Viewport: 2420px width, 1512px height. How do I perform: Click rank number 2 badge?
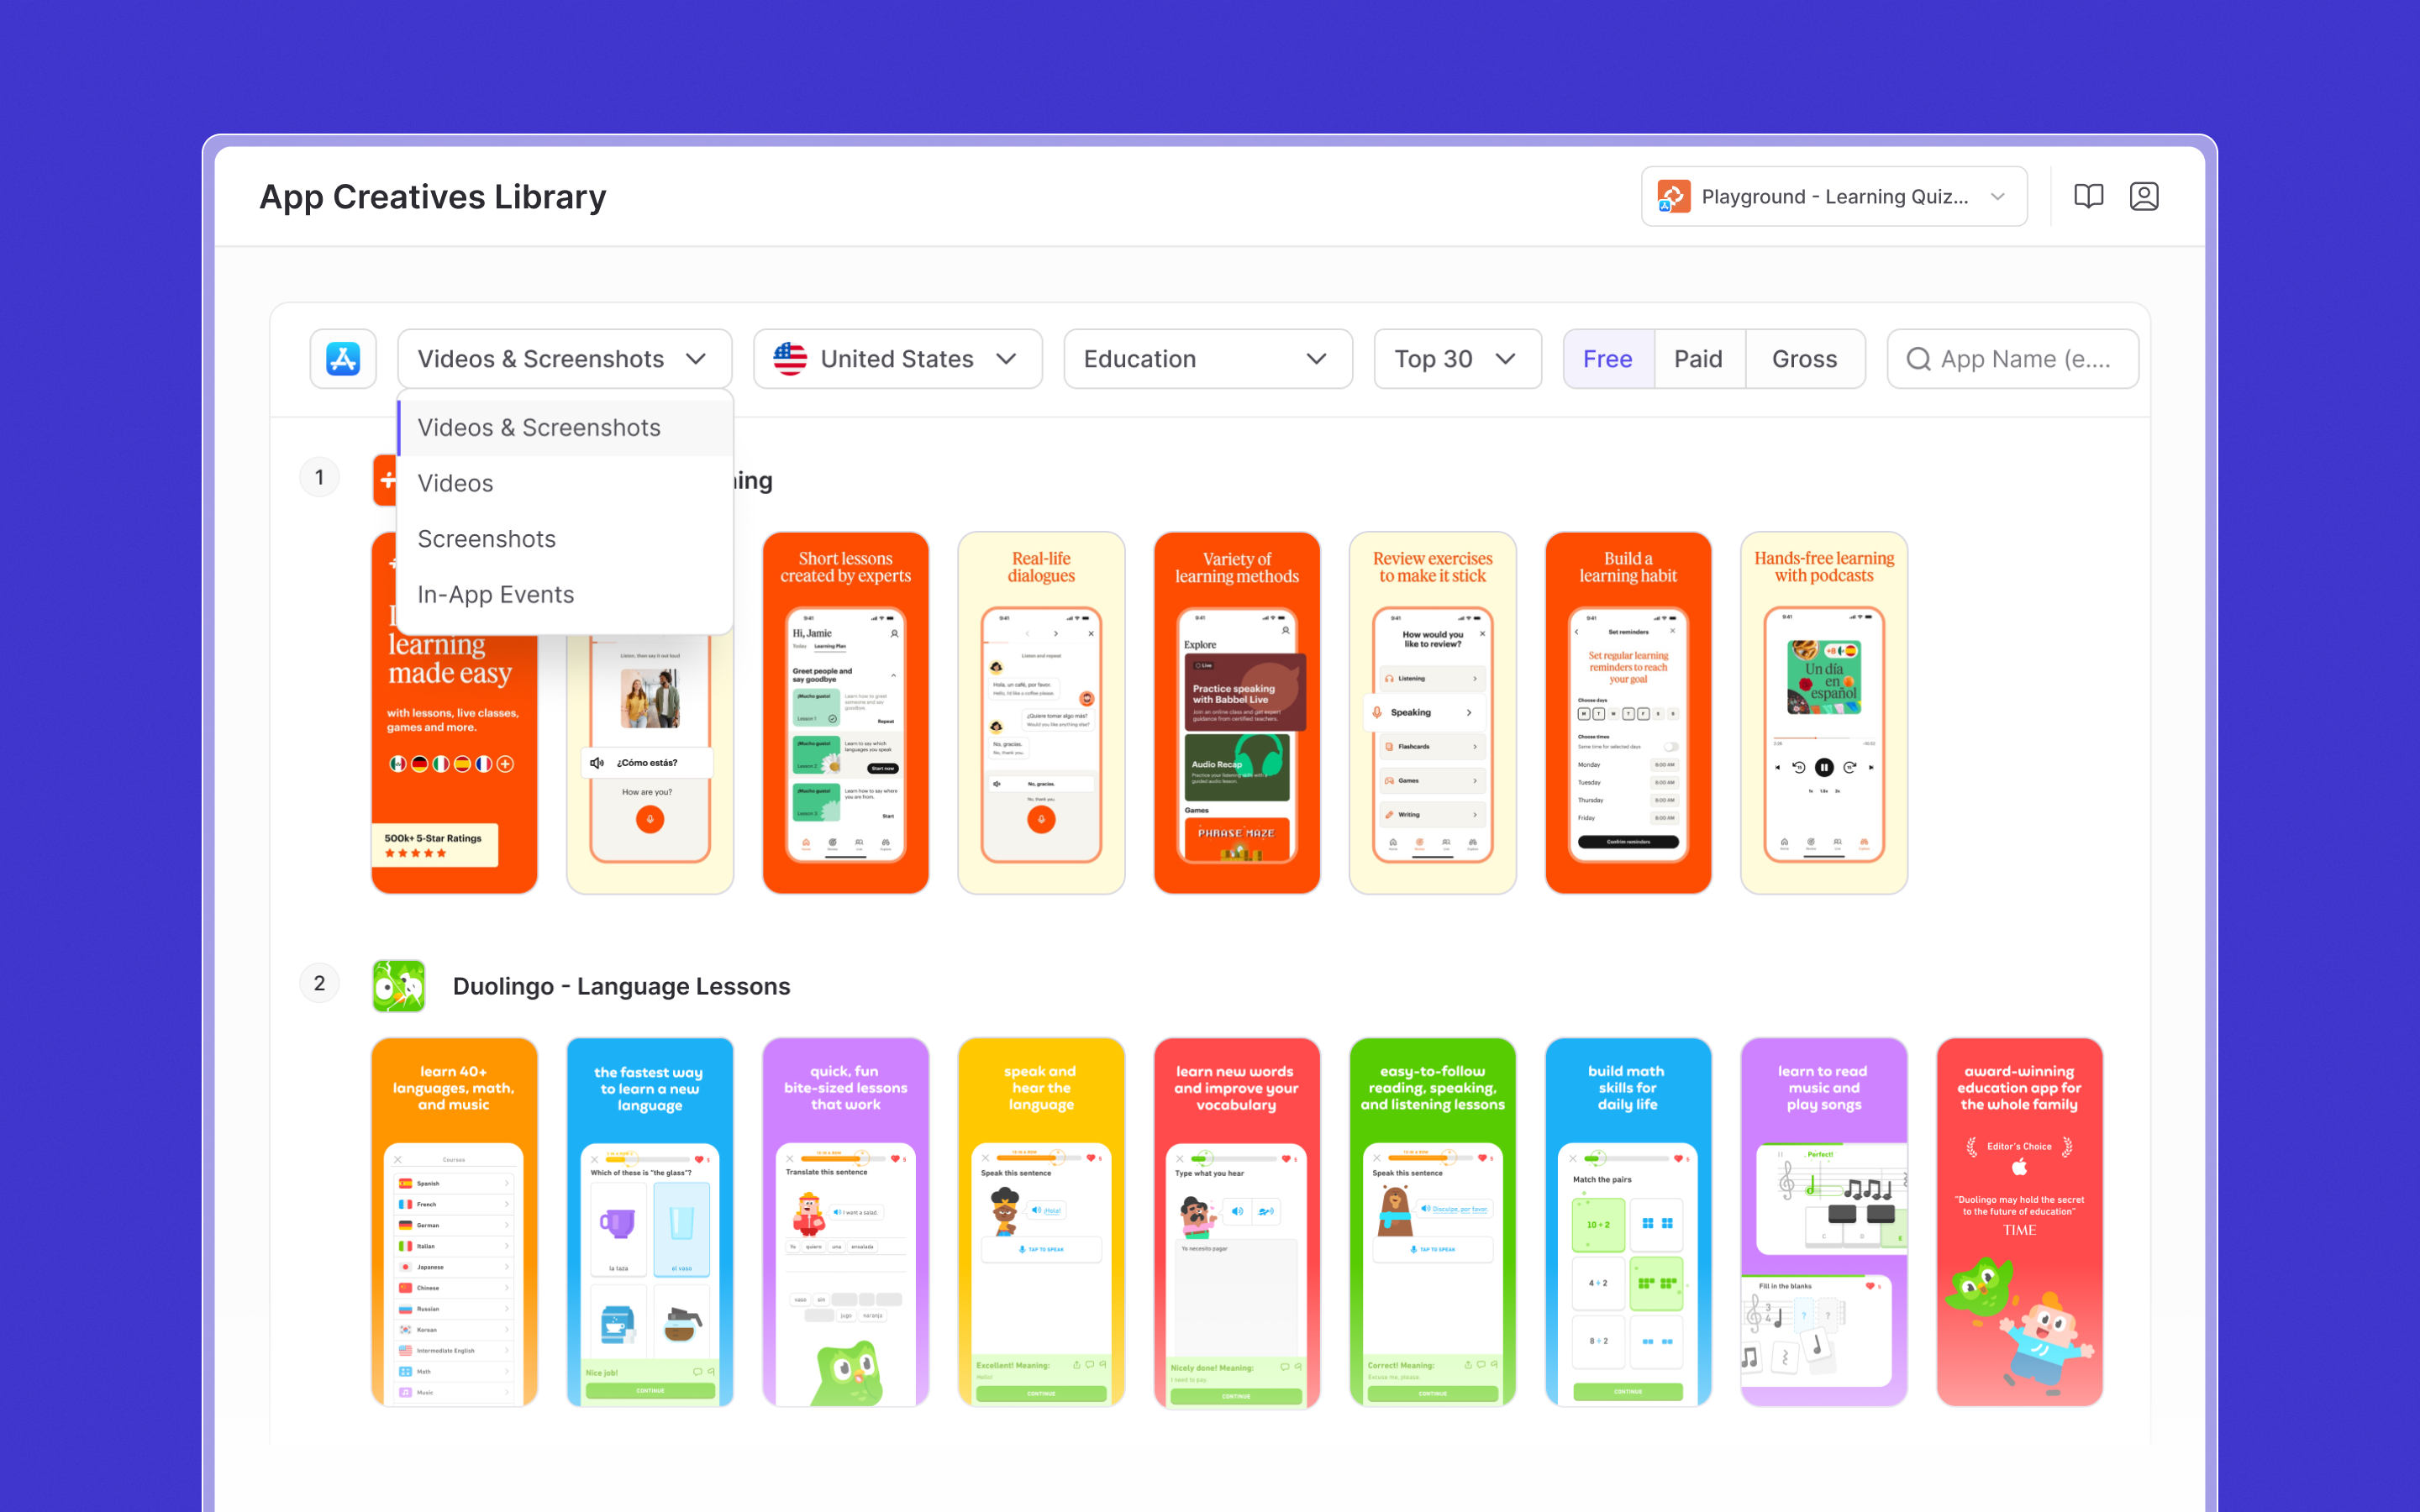pos(320,984)
